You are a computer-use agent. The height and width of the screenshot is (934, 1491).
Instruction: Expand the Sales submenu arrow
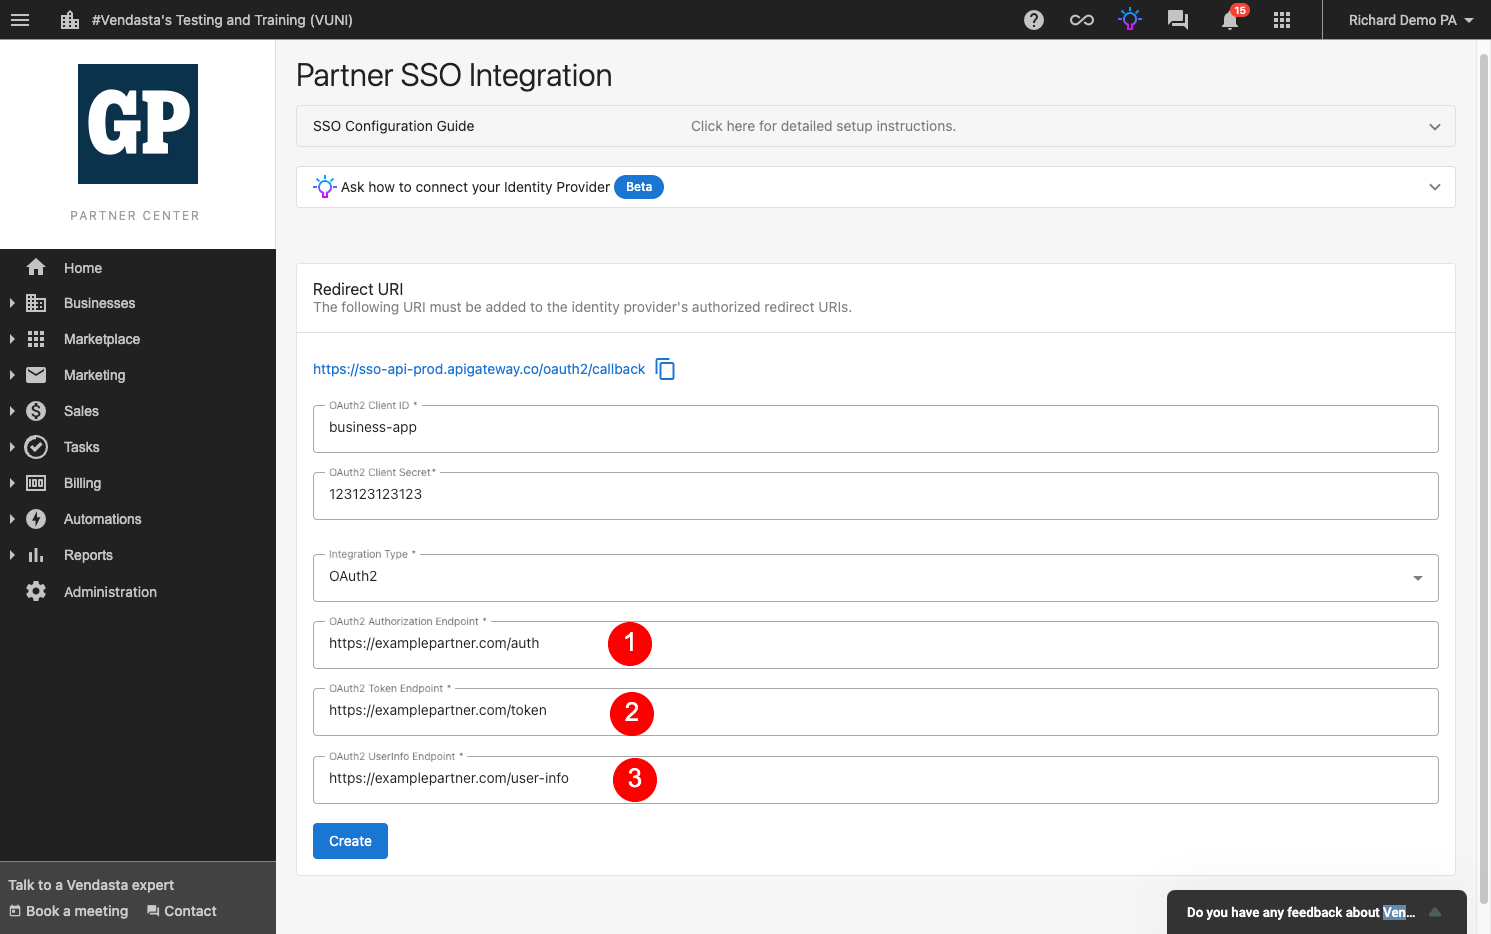pos(12,411)
